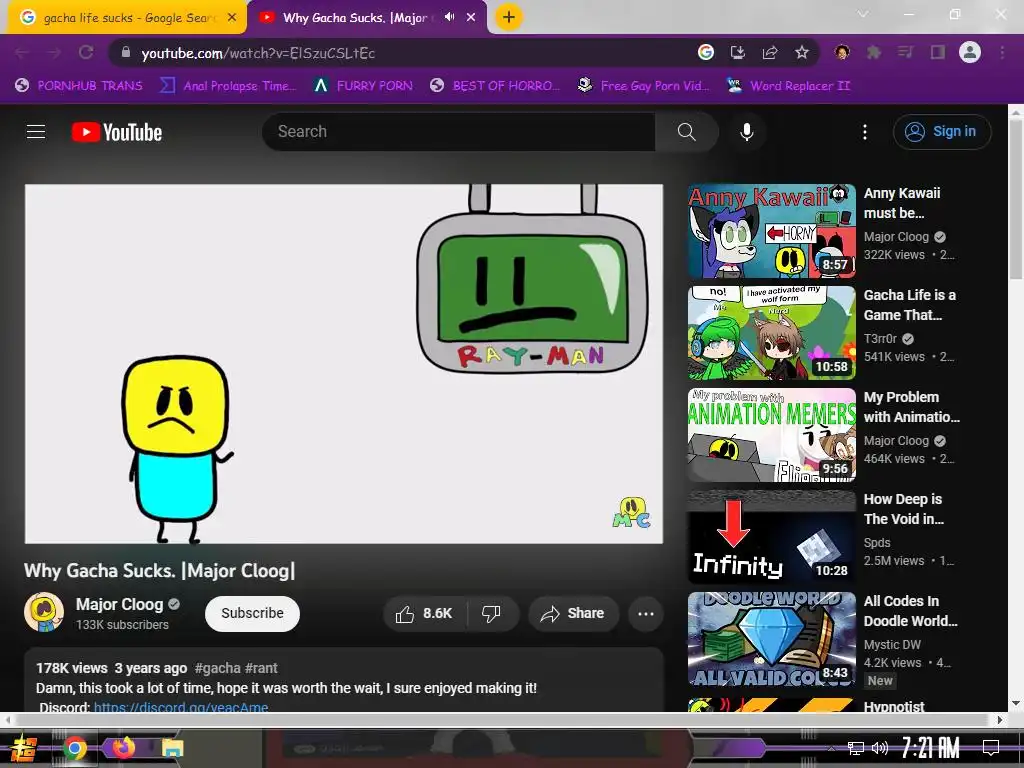Sign in to YouTube
Viewport: 1024px width, 768px height.
[942, 132]
